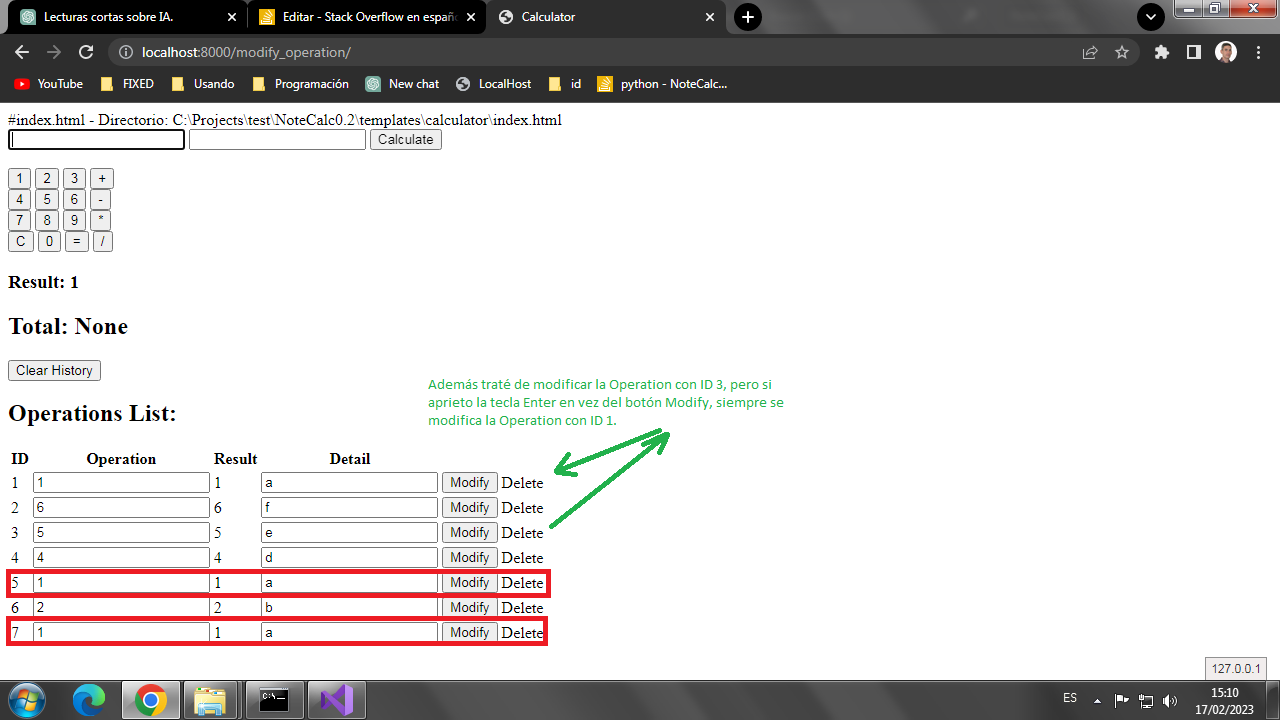Open the tab search dropdown

(1151, 17)
